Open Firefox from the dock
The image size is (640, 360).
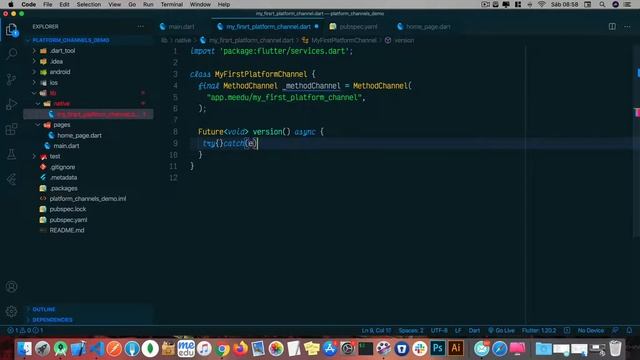click(x=240, y=349)
